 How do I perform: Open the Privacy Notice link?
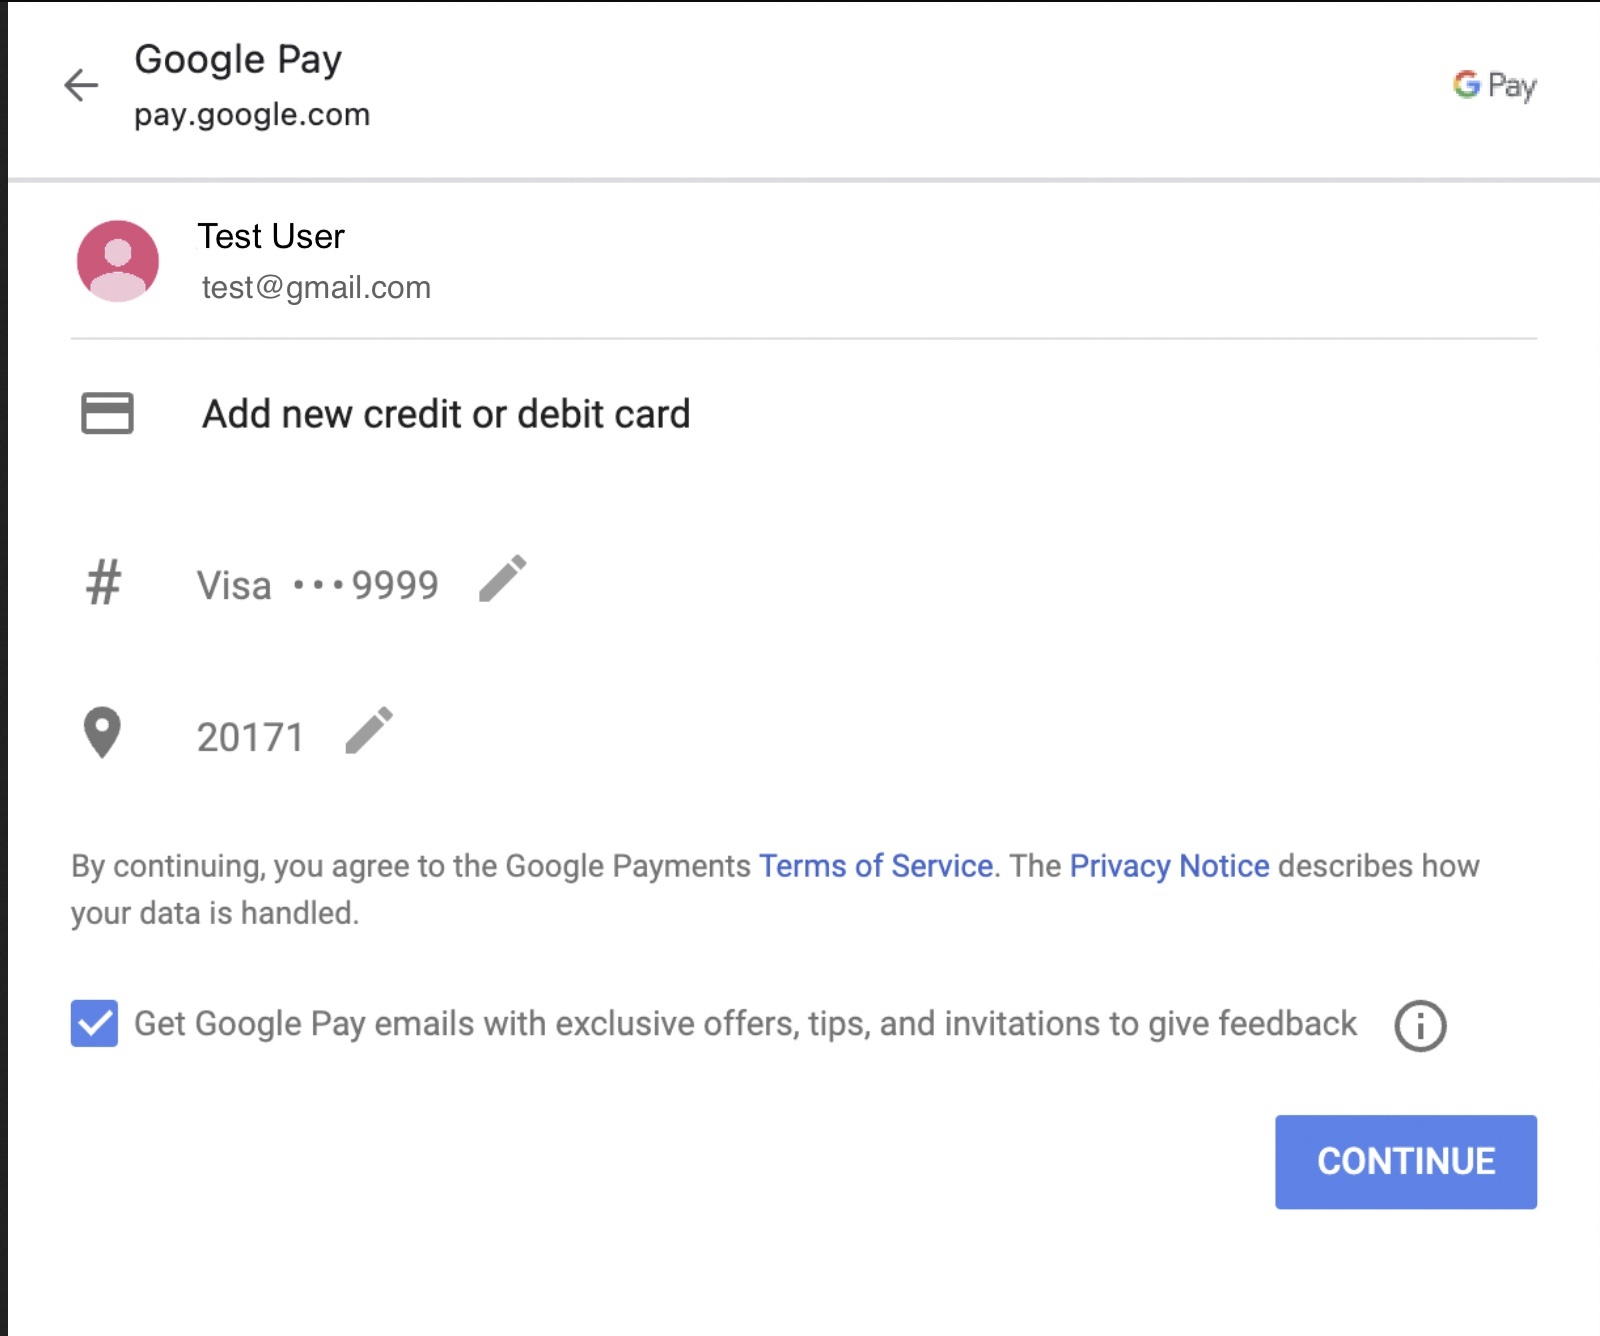pyautogui.click(x=1169, y=866)
